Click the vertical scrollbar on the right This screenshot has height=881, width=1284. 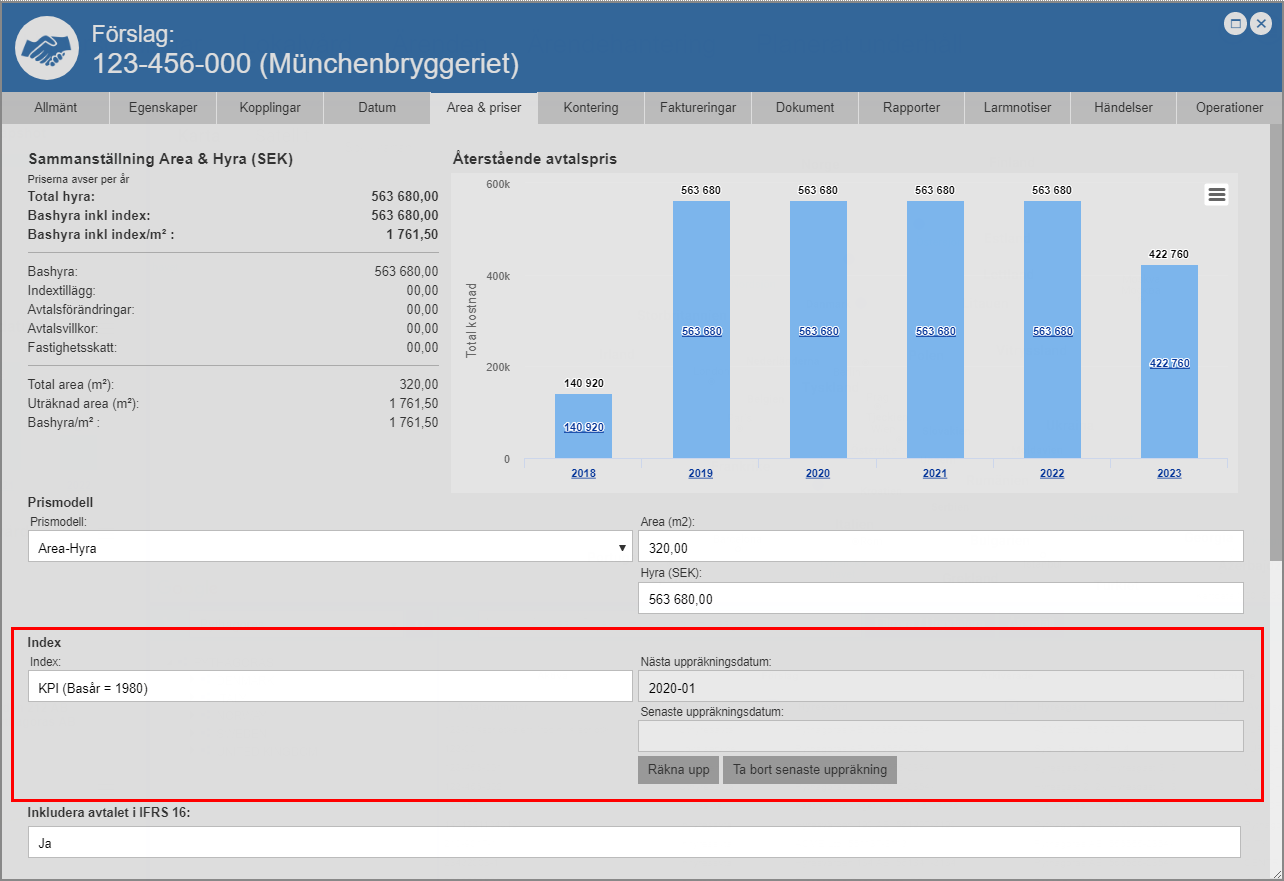[1275, 340]
